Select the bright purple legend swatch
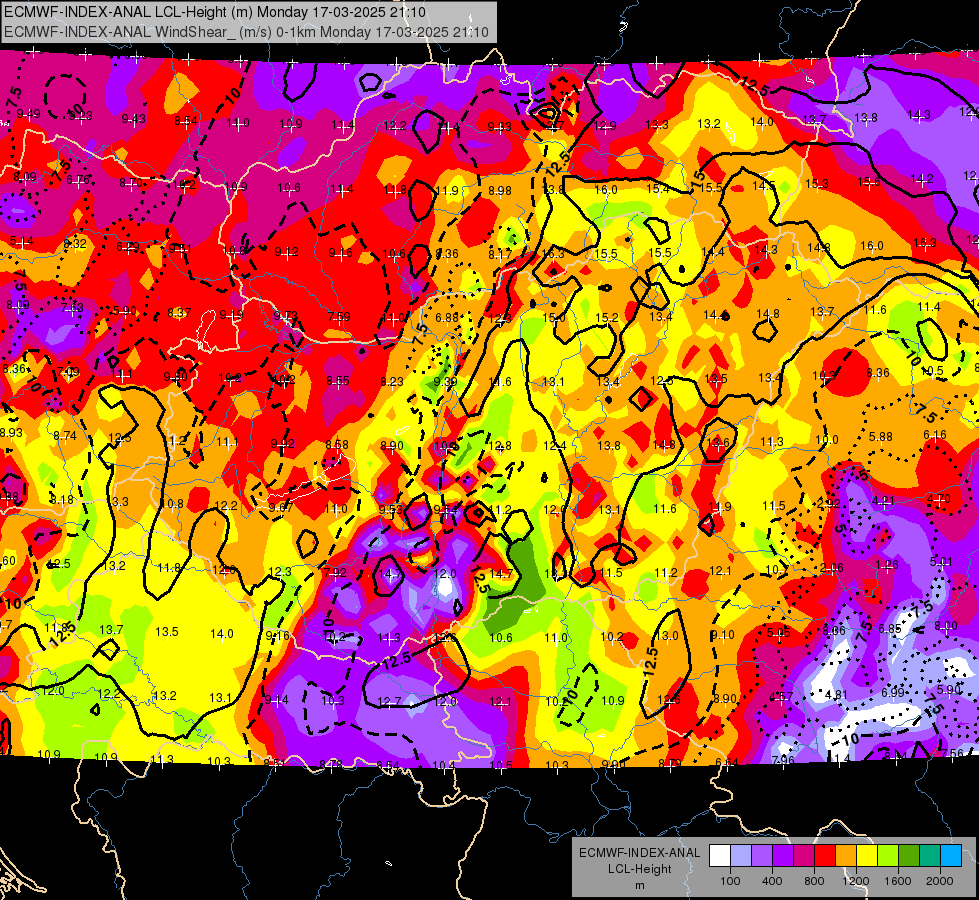Viewport: 979px width, 900px height. pyautogui.click(x=783, y=856)
